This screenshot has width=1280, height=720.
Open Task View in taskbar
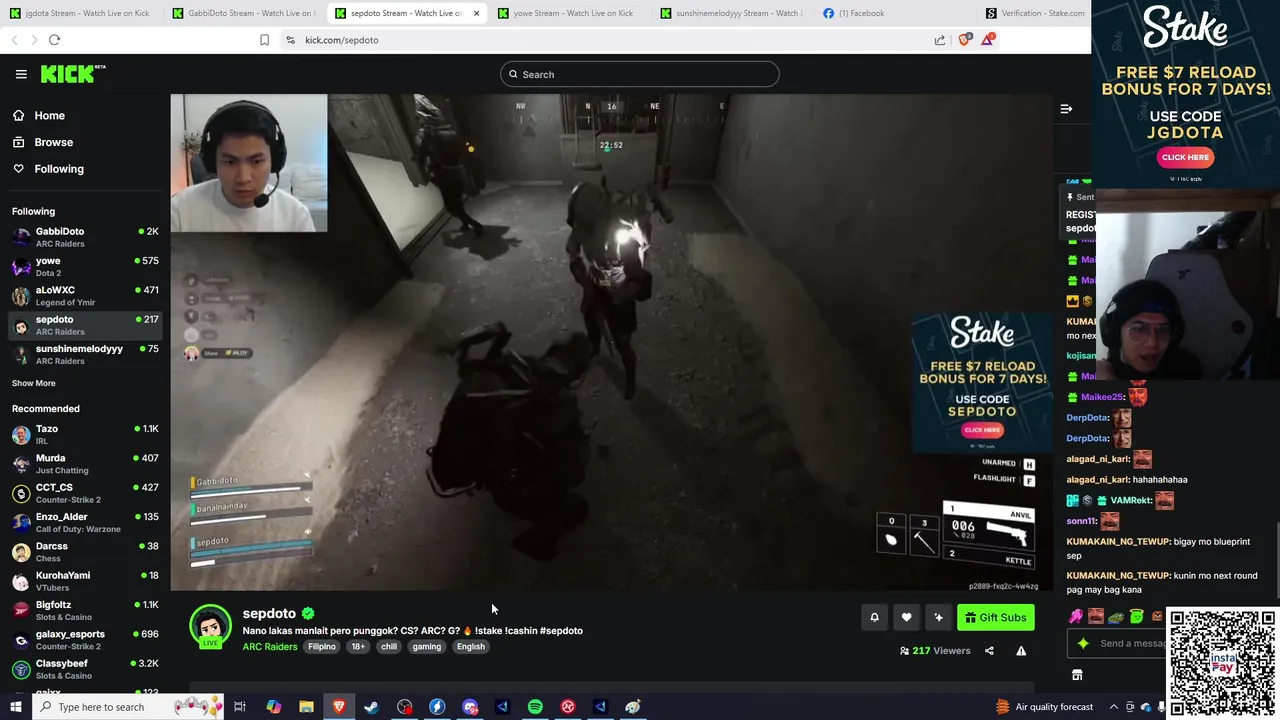(x=240, y=707)
